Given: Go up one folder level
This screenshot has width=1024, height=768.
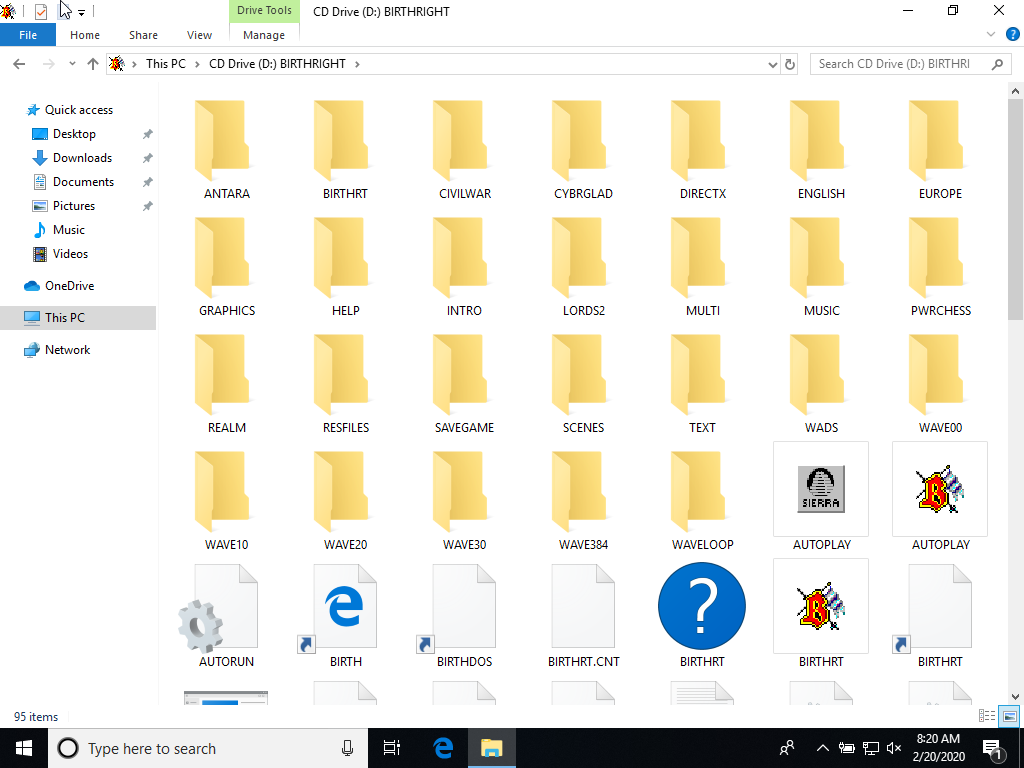Looking at the screenshot, I should coord(93,64).
